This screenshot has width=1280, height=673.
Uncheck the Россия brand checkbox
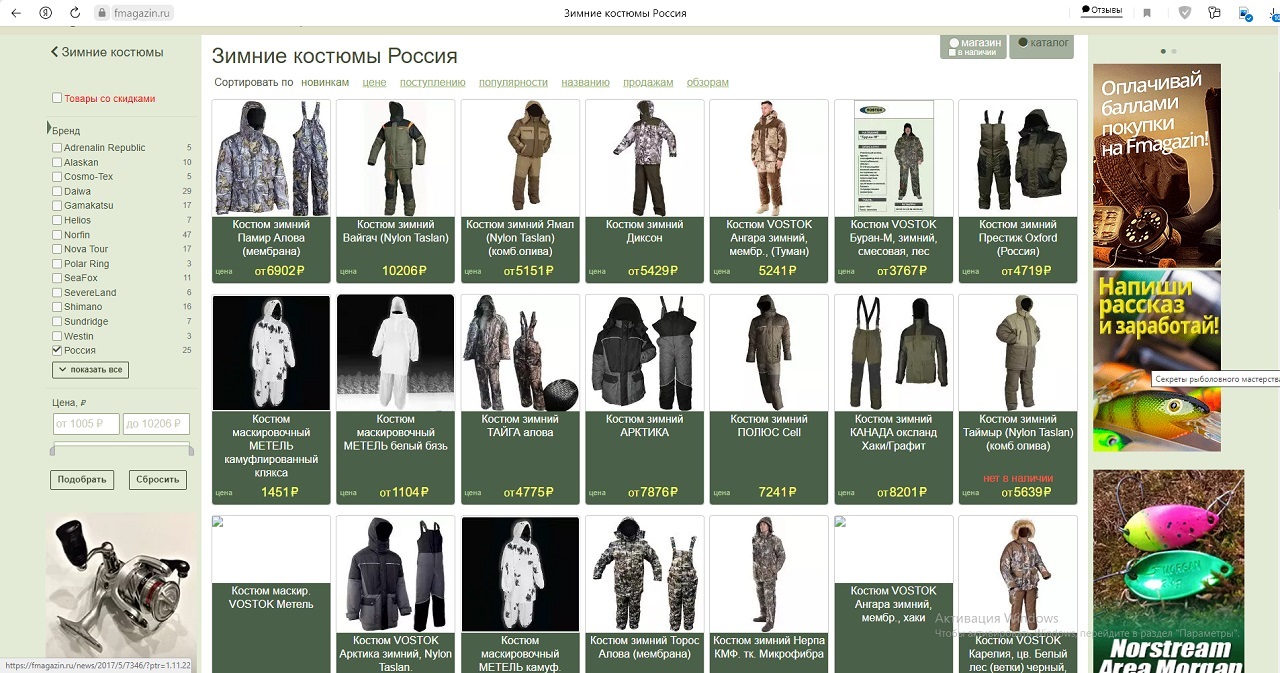point(57,351)
